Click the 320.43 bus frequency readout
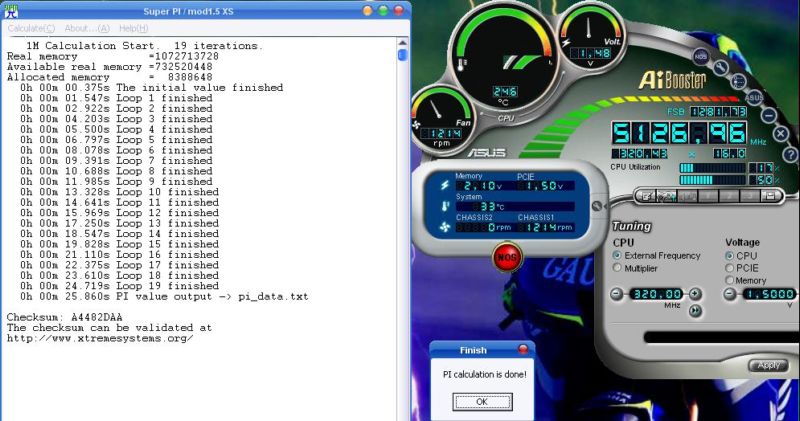 [x=640, y=153]
